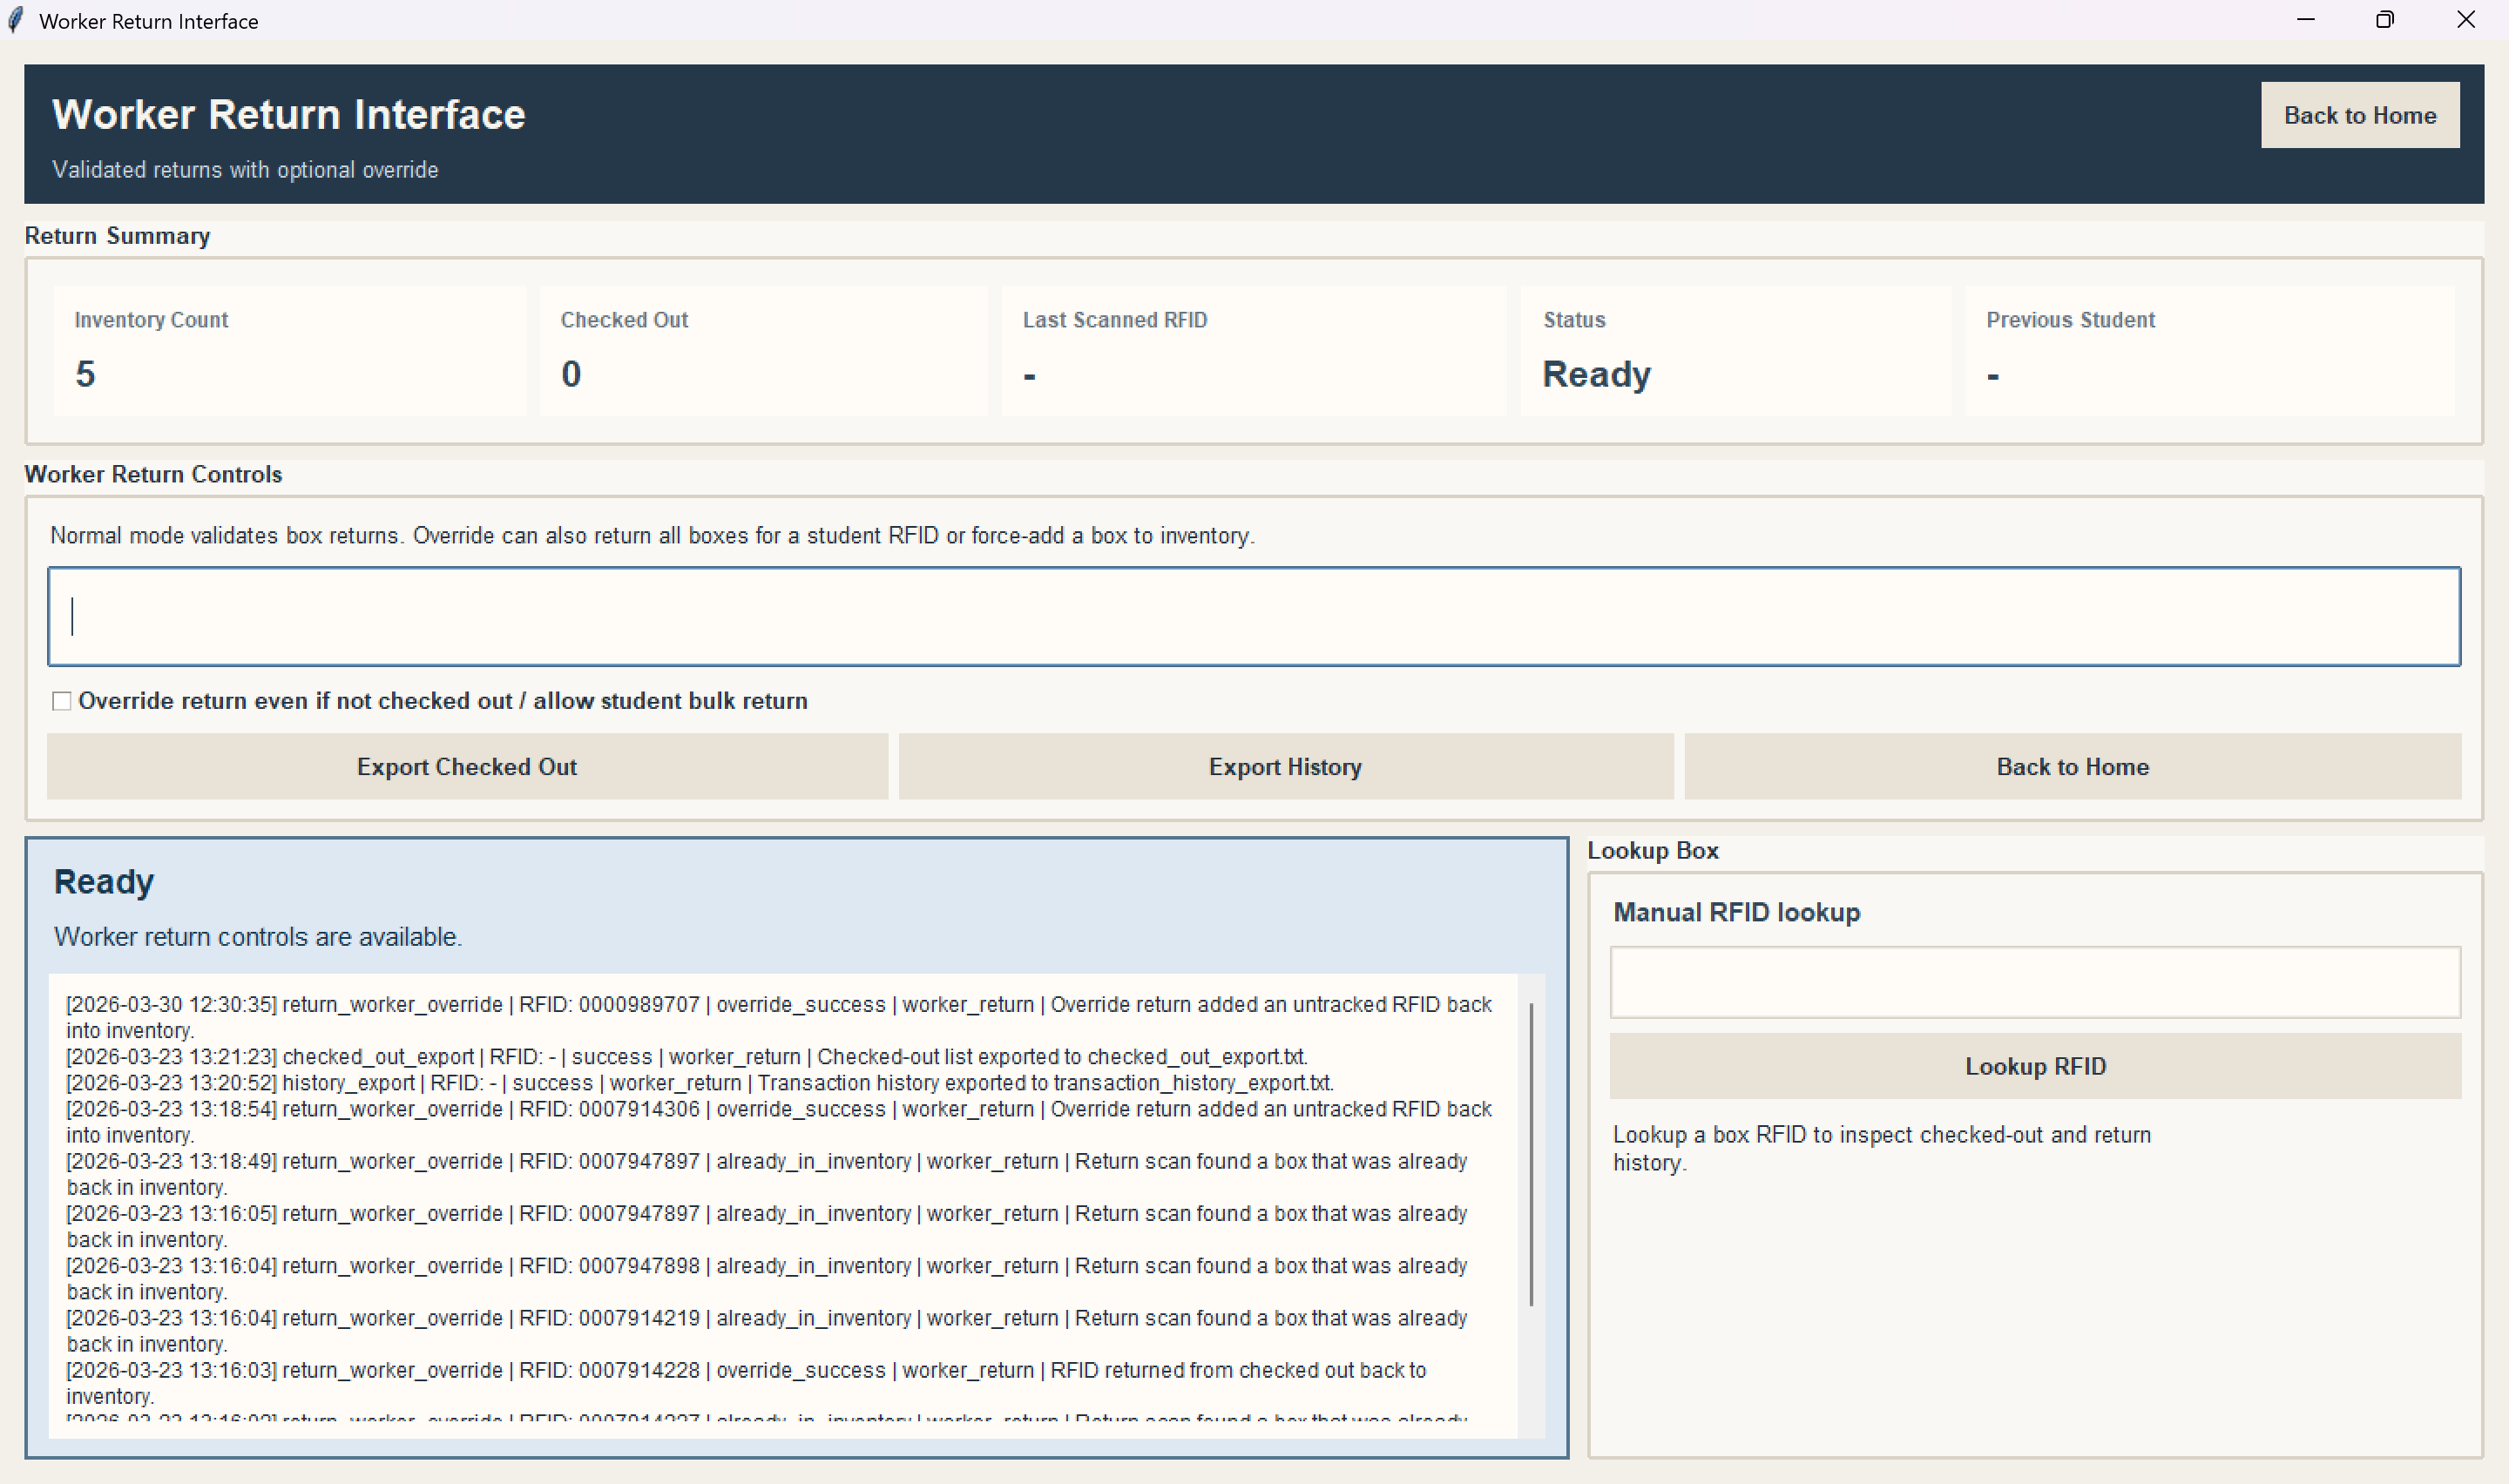
Task: Click the inventory count value '5'
Action: click(x=86, y=374)
